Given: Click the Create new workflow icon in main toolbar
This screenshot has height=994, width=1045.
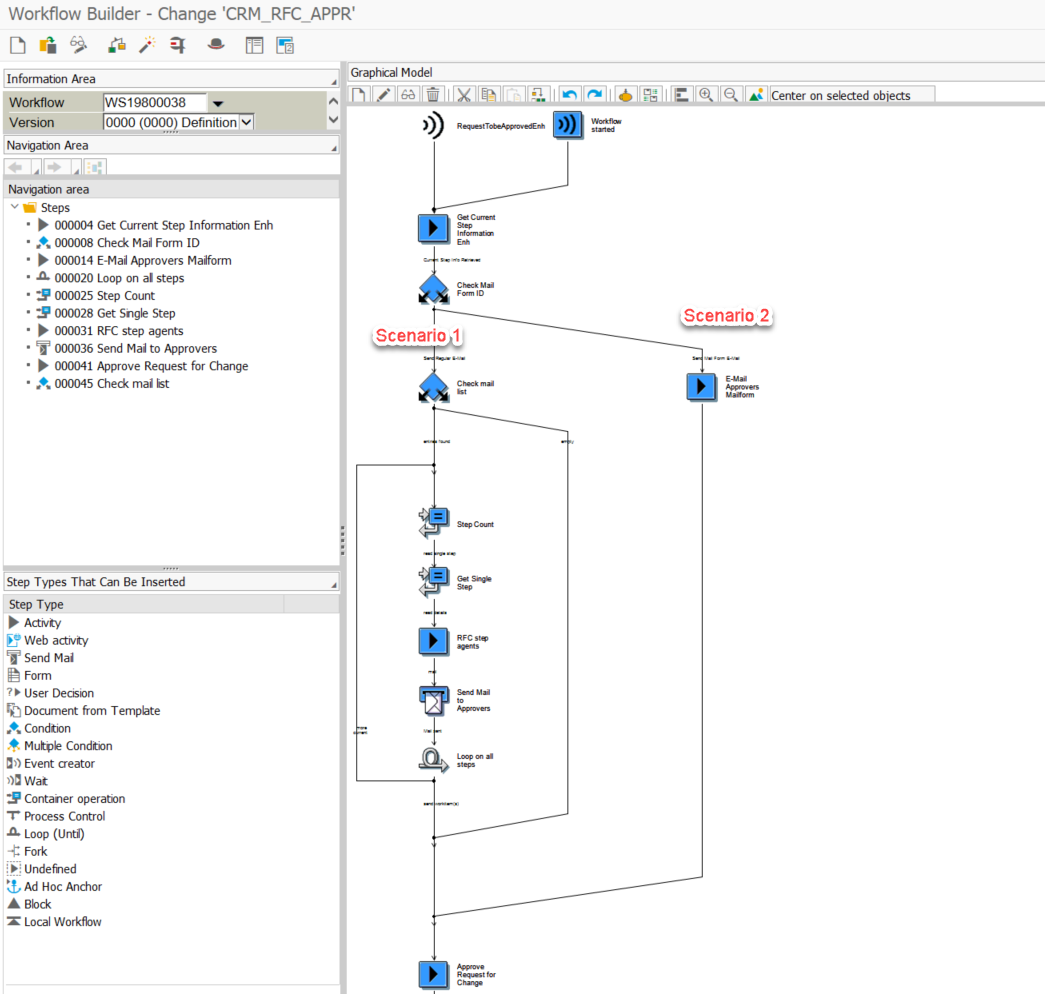Looking at the screenshot, I should coord(18,45).
